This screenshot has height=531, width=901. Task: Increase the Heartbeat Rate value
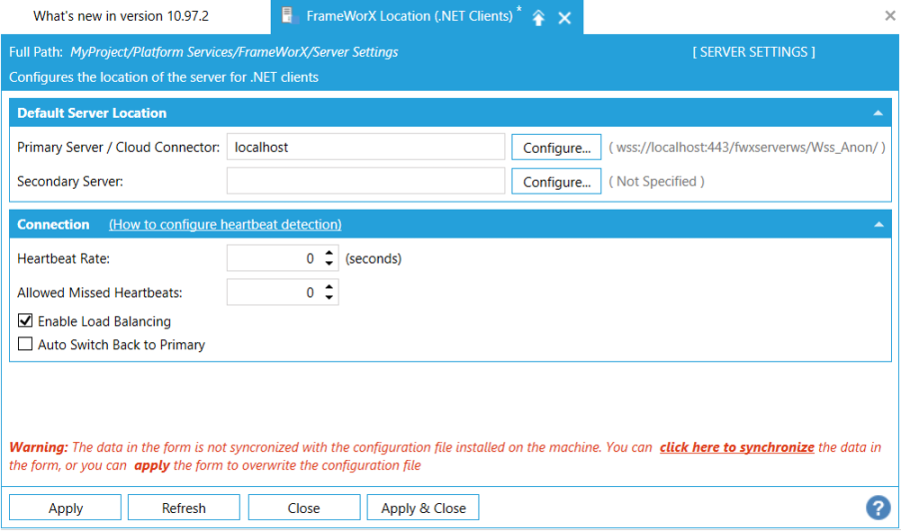(329, 253)
